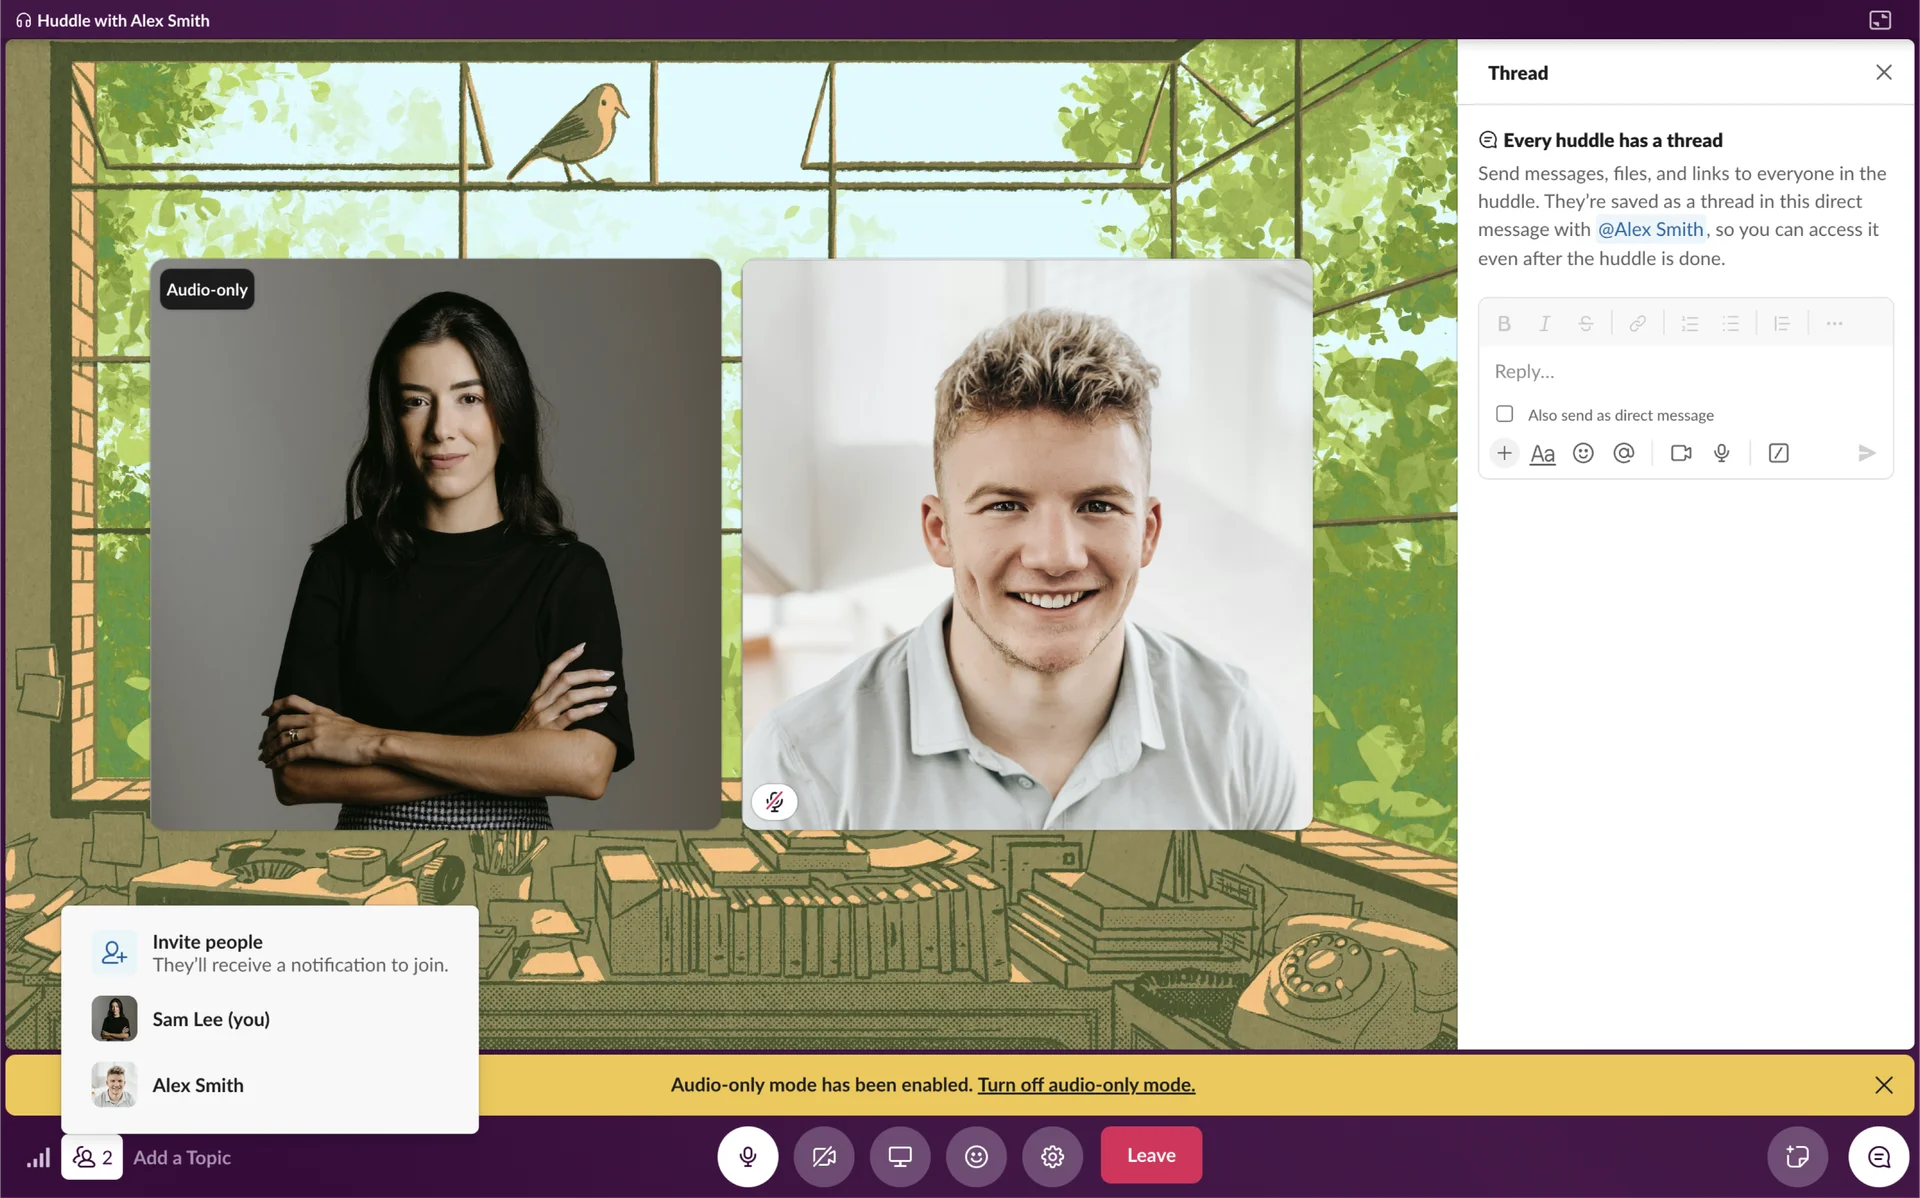
Task: Open the huddle notes canvas icon
Action: click(1797, 1157)
